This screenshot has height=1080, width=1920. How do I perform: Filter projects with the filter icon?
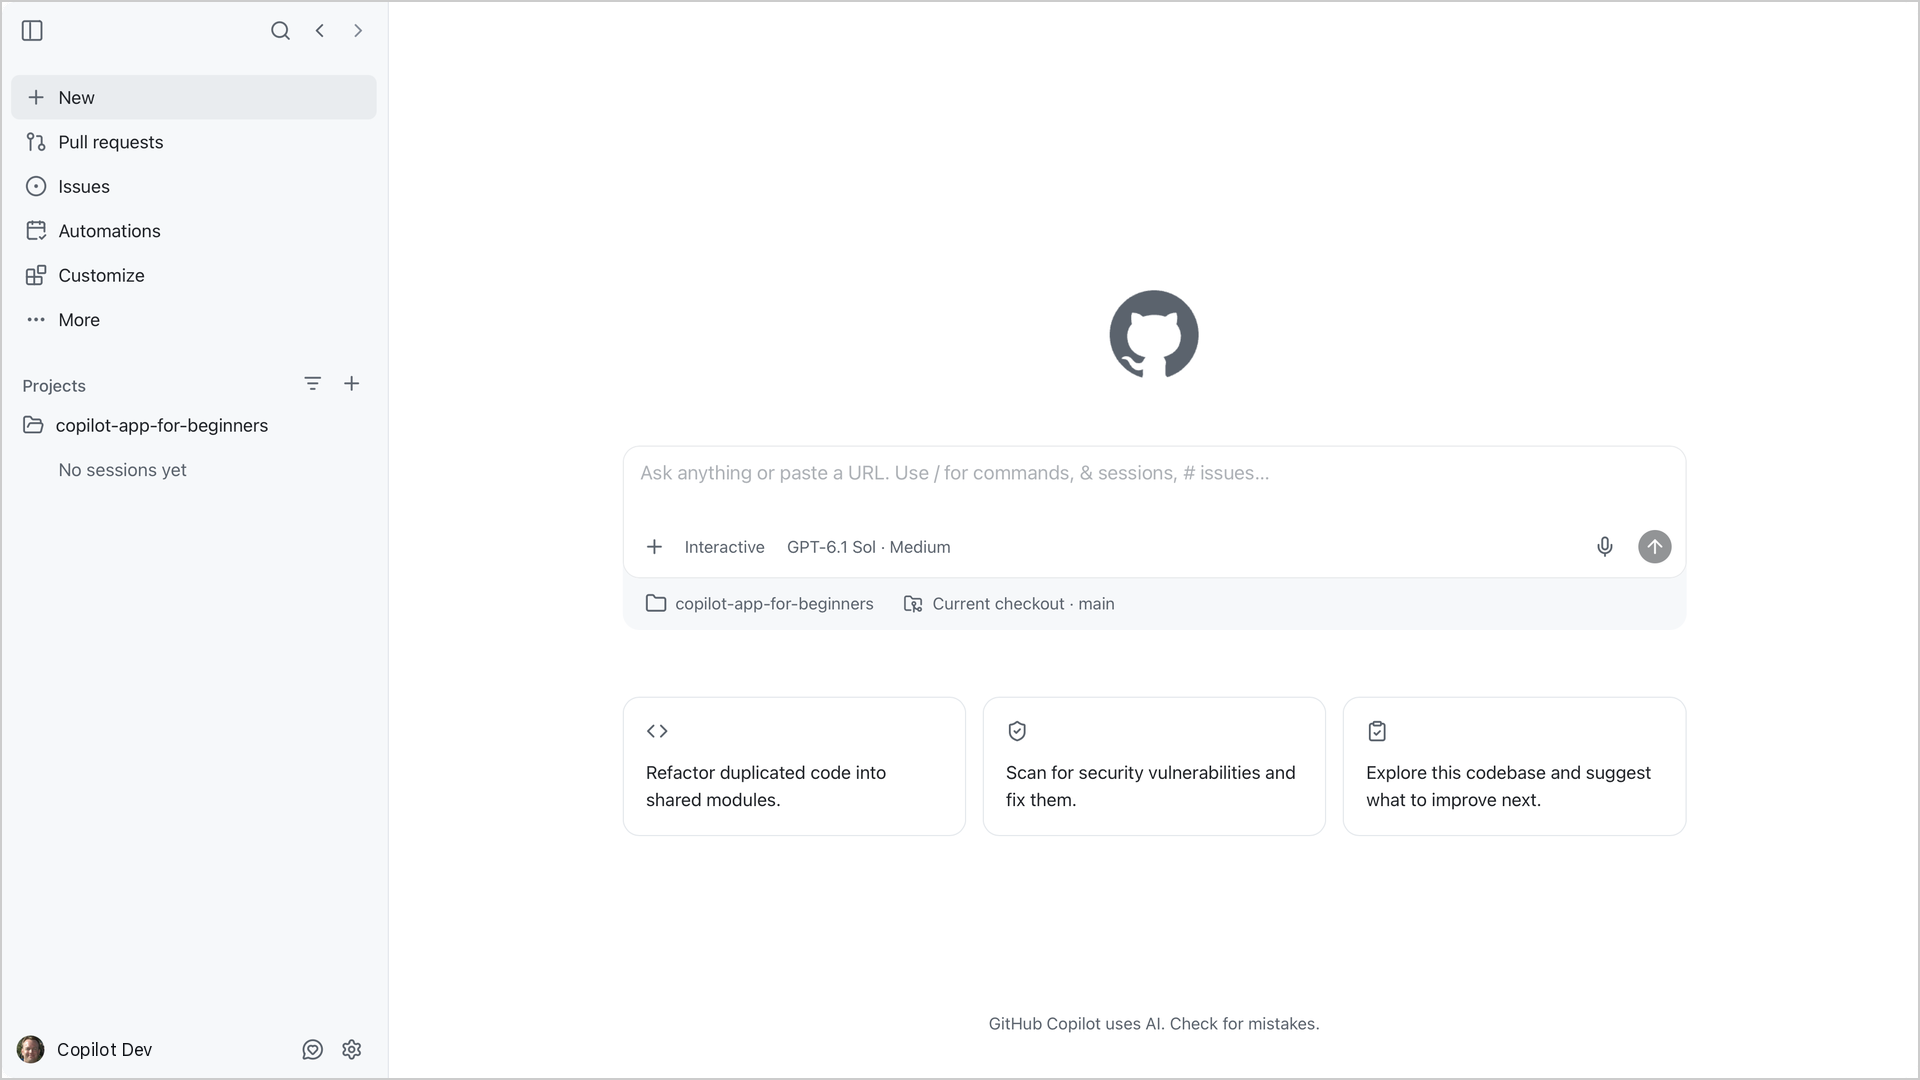click(313, 384)
